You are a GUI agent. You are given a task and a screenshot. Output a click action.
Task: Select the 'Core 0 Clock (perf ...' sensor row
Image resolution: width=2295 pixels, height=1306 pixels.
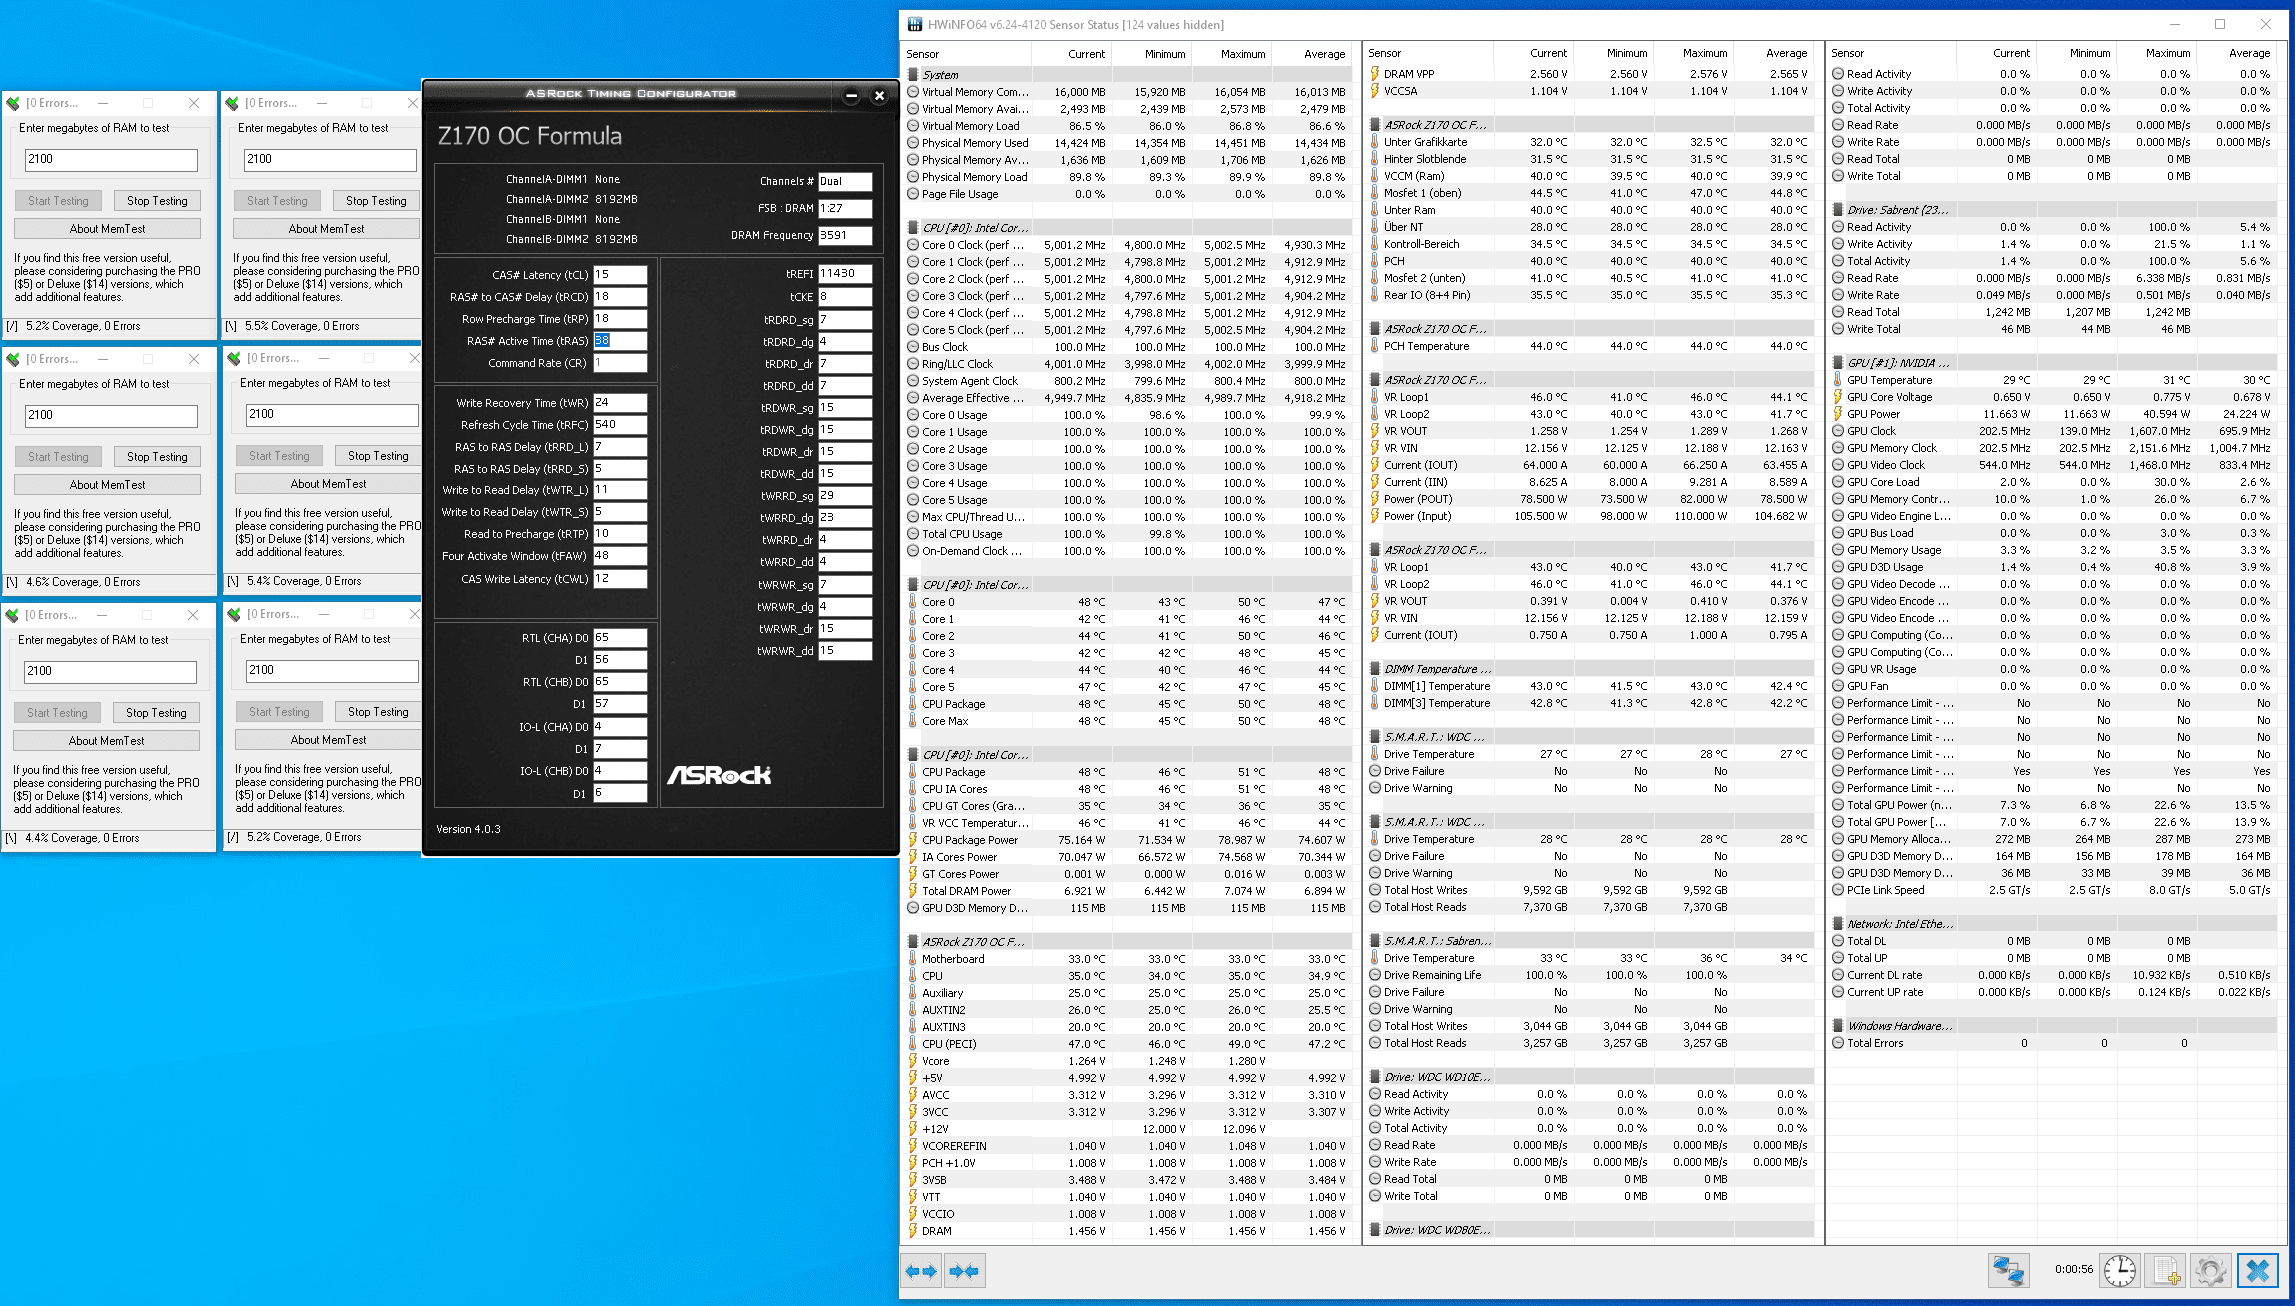(1127, 245)
